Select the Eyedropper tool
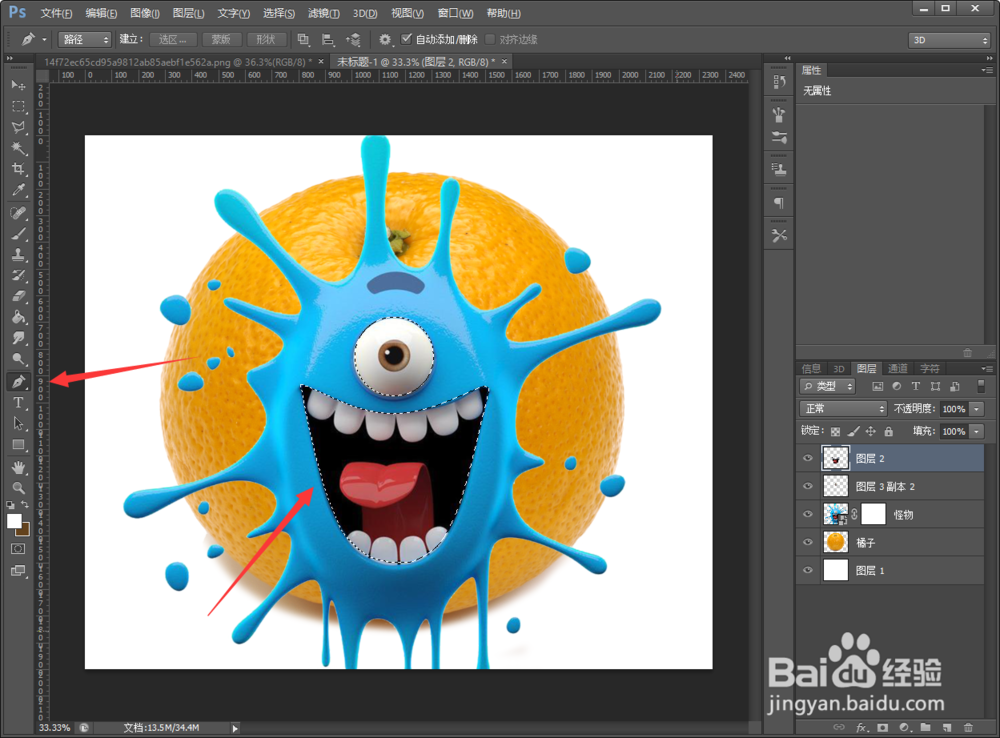This screenshot has height=738, width=1000. point(18,190)
